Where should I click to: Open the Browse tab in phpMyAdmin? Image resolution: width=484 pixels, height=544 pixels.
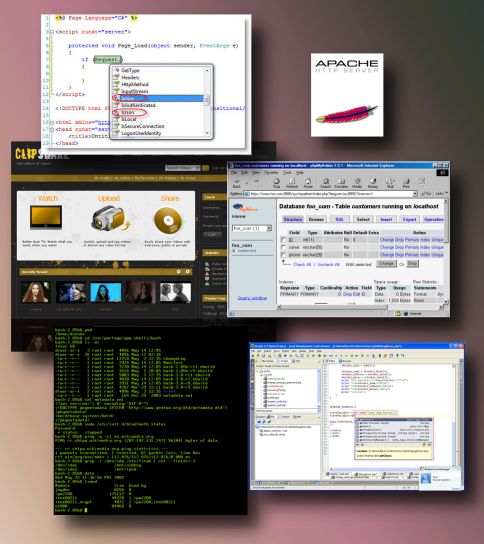(316, 219)
